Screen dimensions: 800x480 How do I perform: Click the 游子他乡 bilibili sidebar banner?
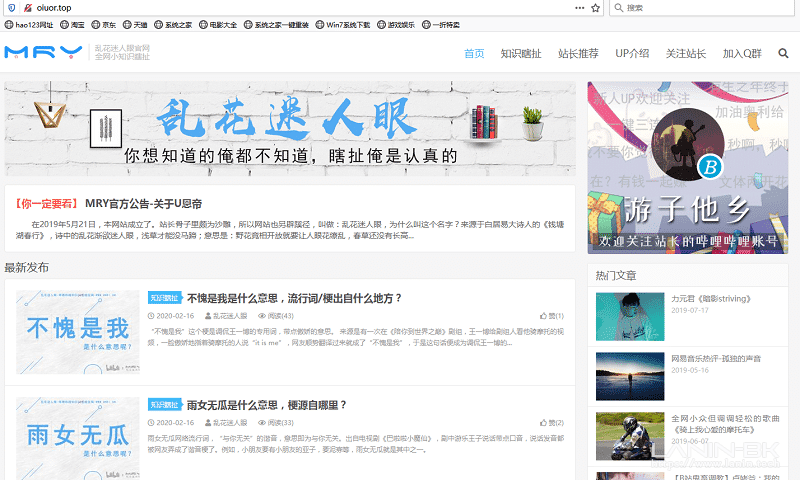point(688,167)
